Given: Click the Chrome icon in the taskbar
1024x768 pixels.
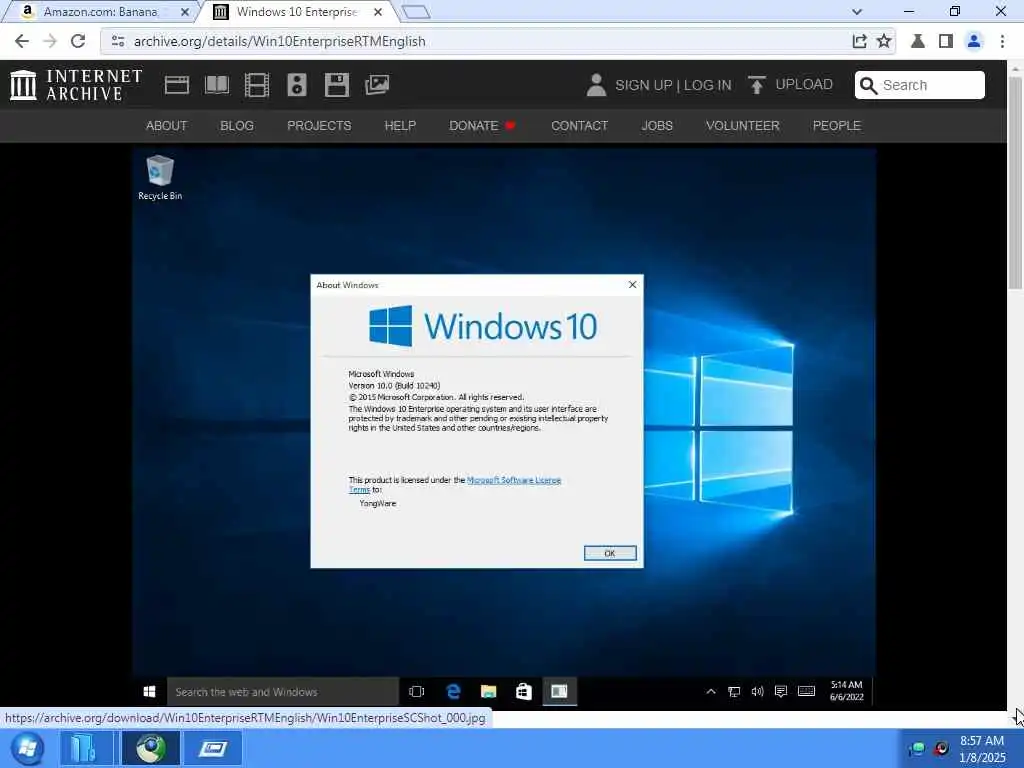Looking at the screenshot, I should click(151, 748).
